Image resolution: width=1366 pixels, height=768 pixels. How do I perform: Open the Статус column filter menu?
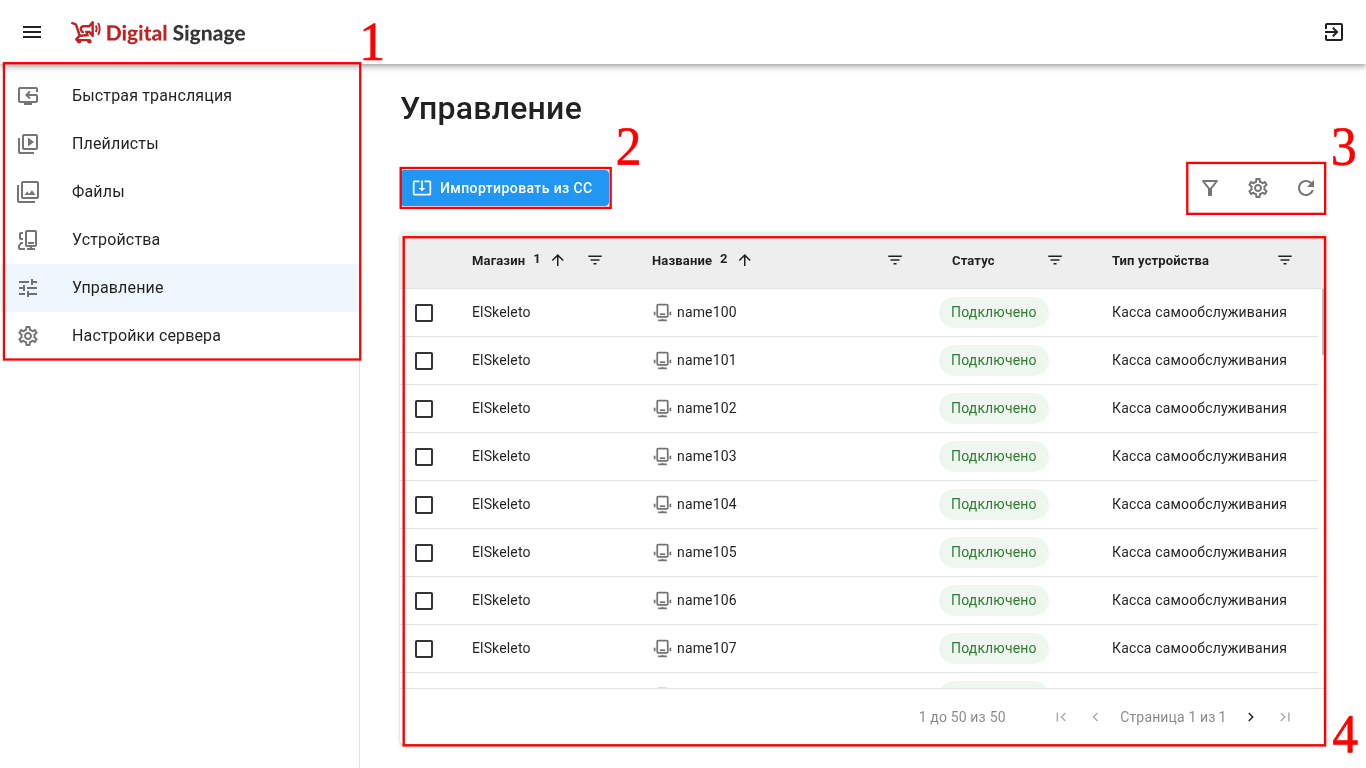[1055, 261]
